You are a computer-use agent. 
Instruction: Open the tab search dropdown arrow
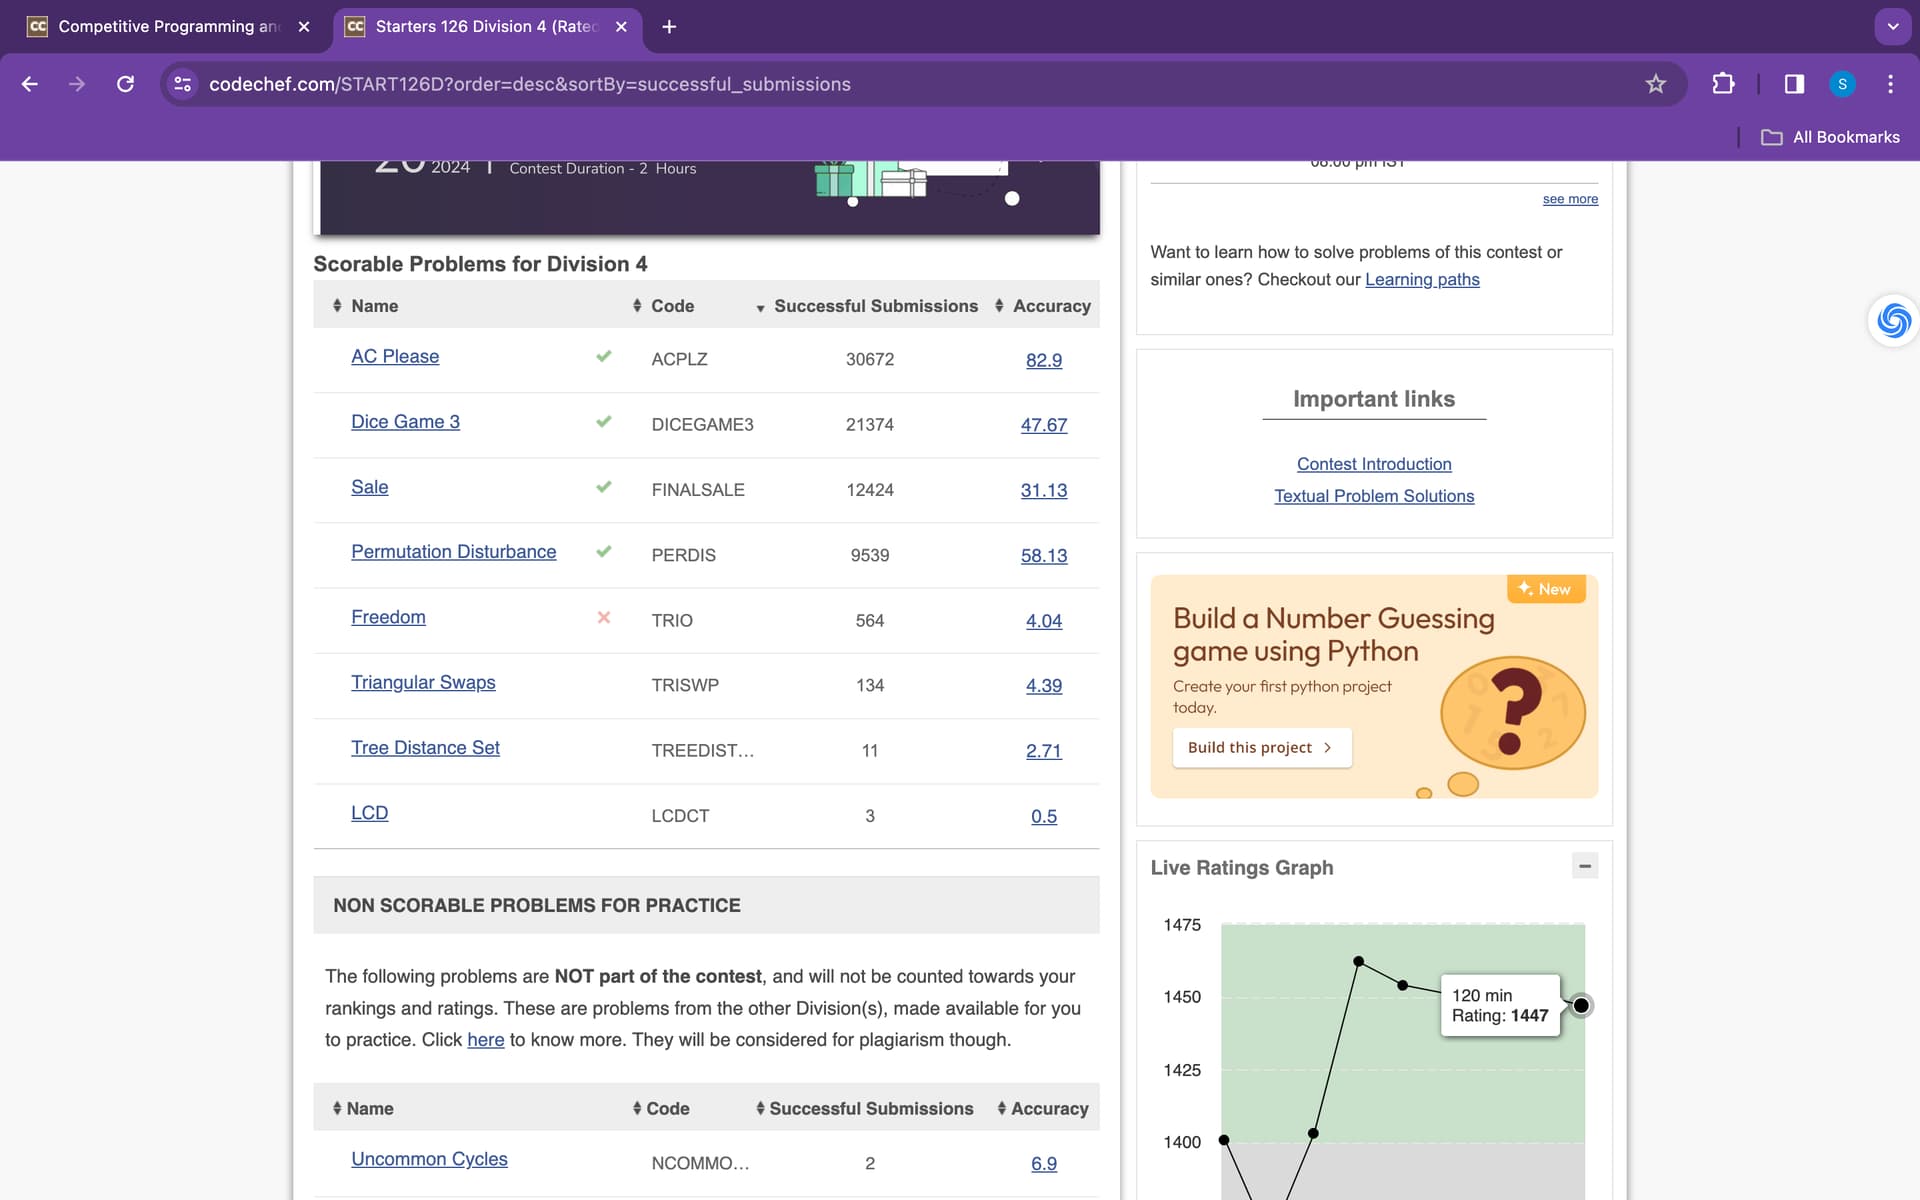[x=1892, y=27]
